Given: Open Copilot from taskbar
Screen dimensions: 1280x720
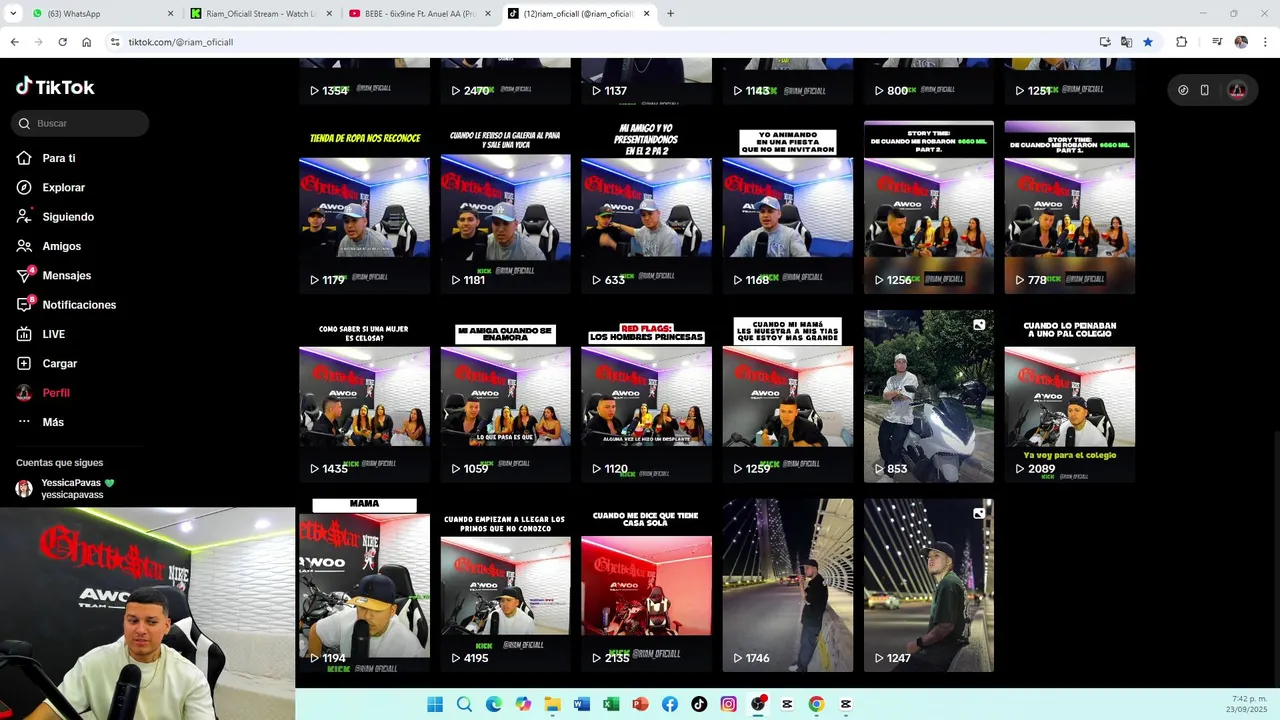Looking at the screenshot, I should click(x=523, y=704).
